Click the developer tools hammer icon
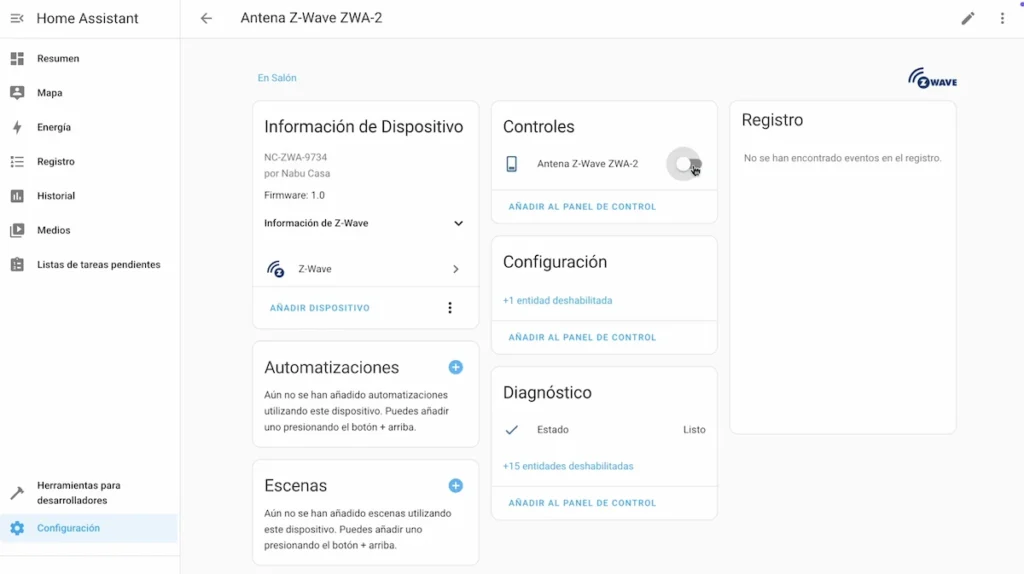This screenshot has width=1024, height=574. click(x=17, y=492)
